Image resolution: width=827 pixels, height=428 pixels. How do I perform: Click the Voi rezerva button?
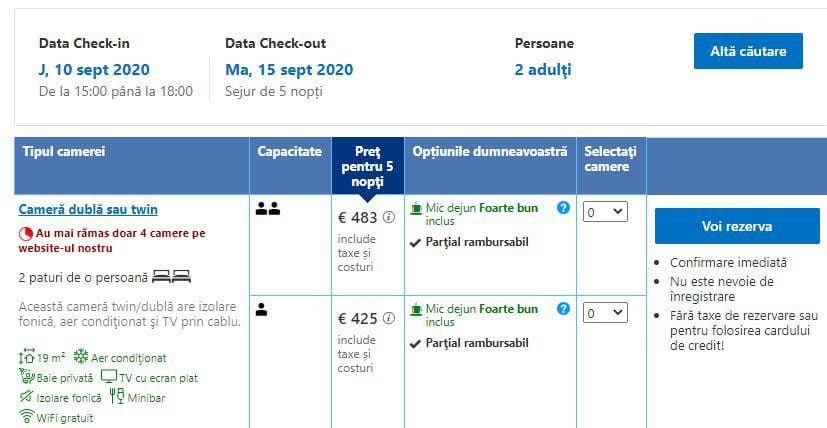tap(737, 226)
